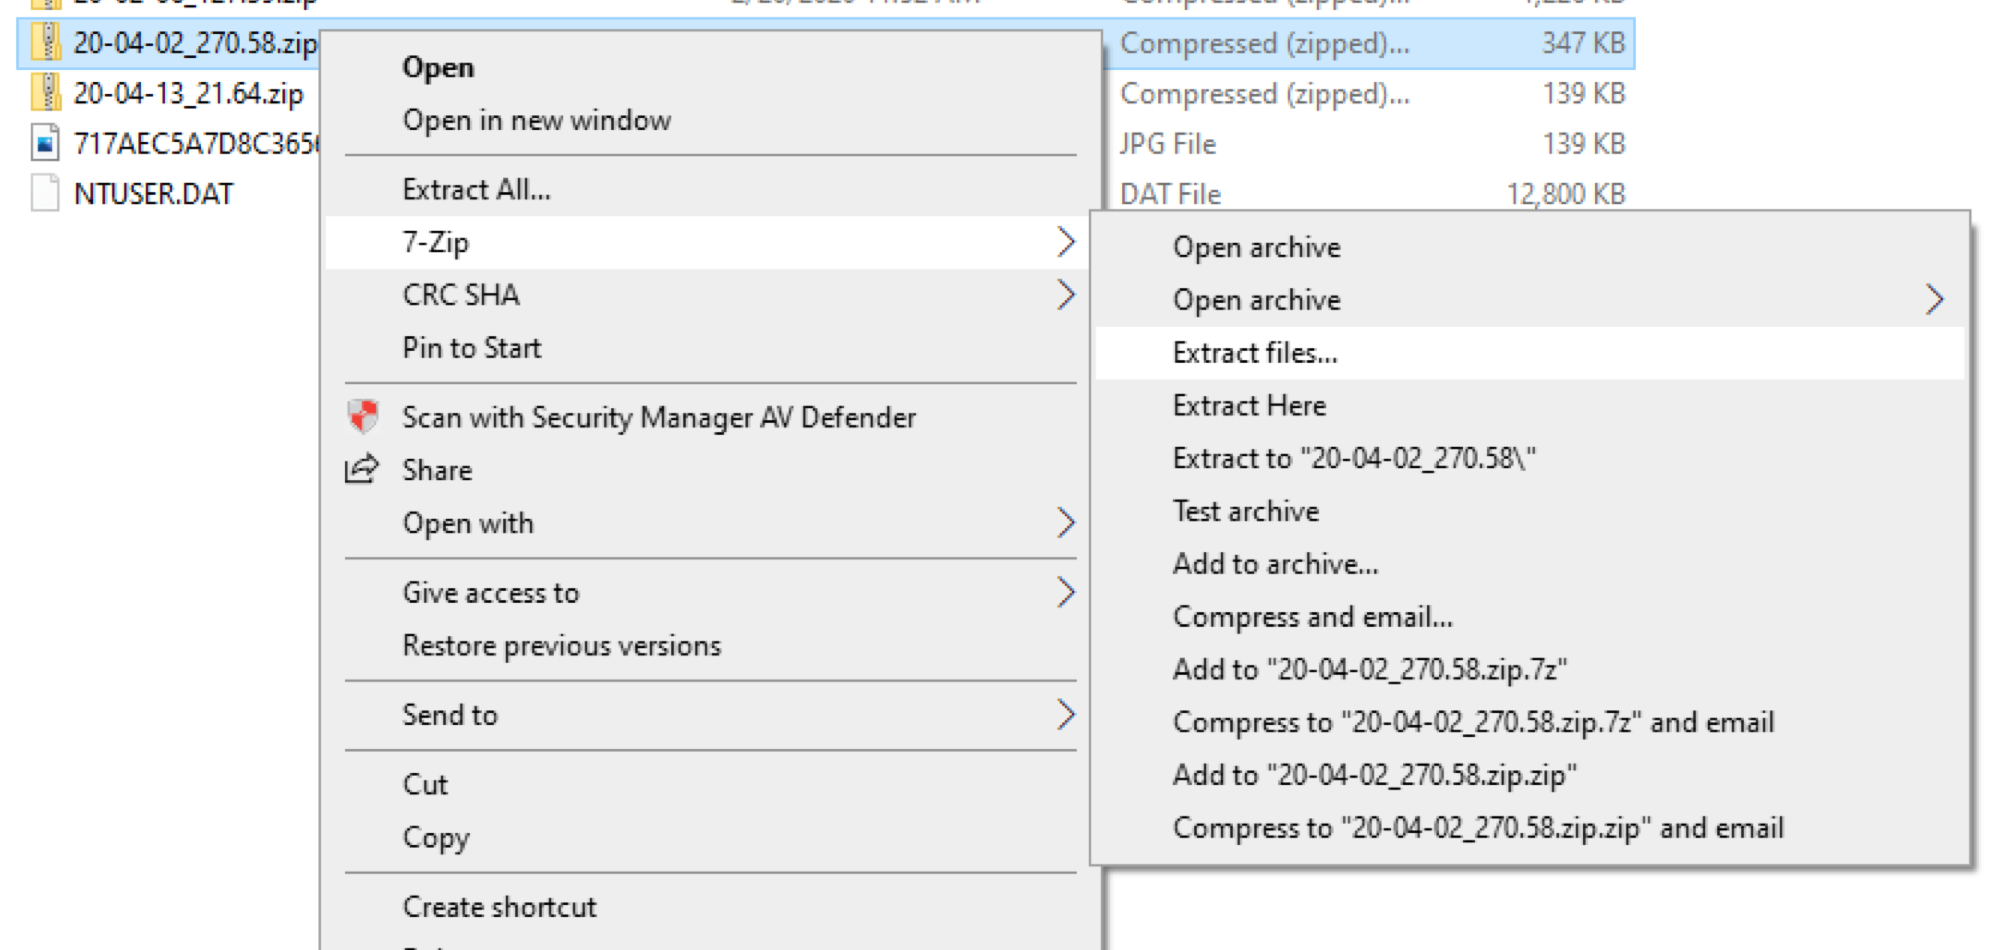Select Test archive

click(1245, 511)
